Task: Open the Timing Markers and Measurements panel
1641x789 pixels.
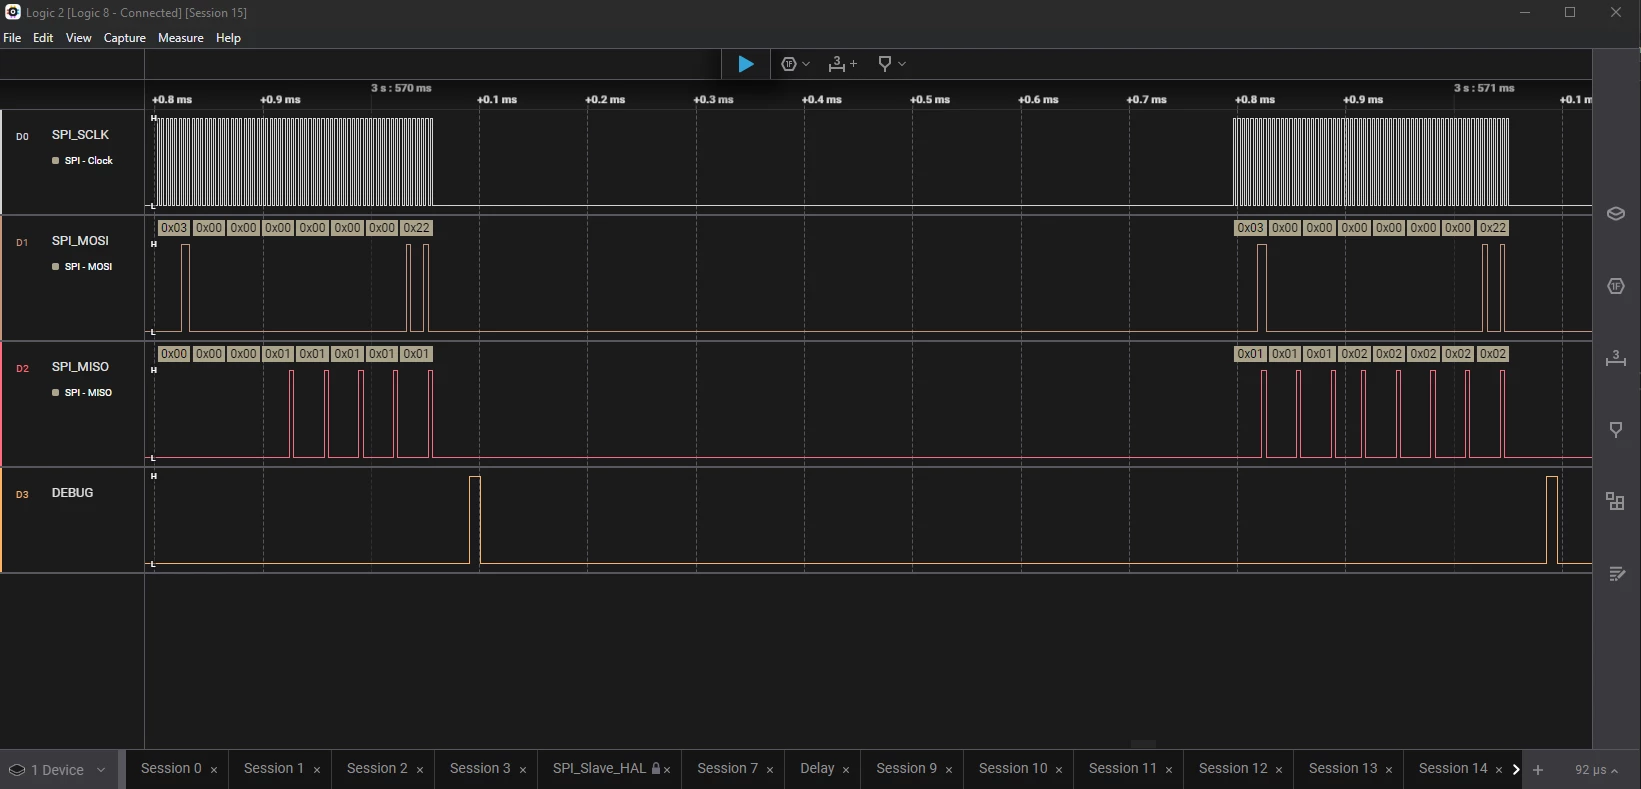Action: pyautogui.click(x=1616, y=358)
